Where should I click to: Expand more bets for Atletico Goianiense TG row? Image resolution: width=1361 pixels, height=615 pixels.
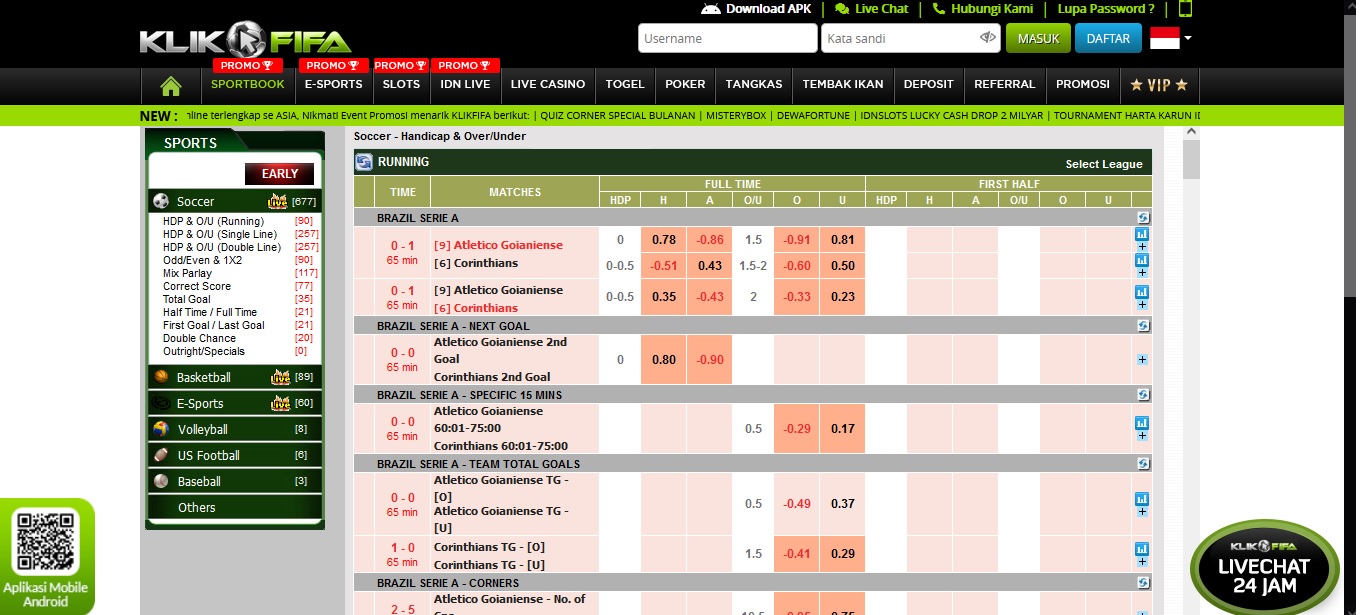[1142, 510]
